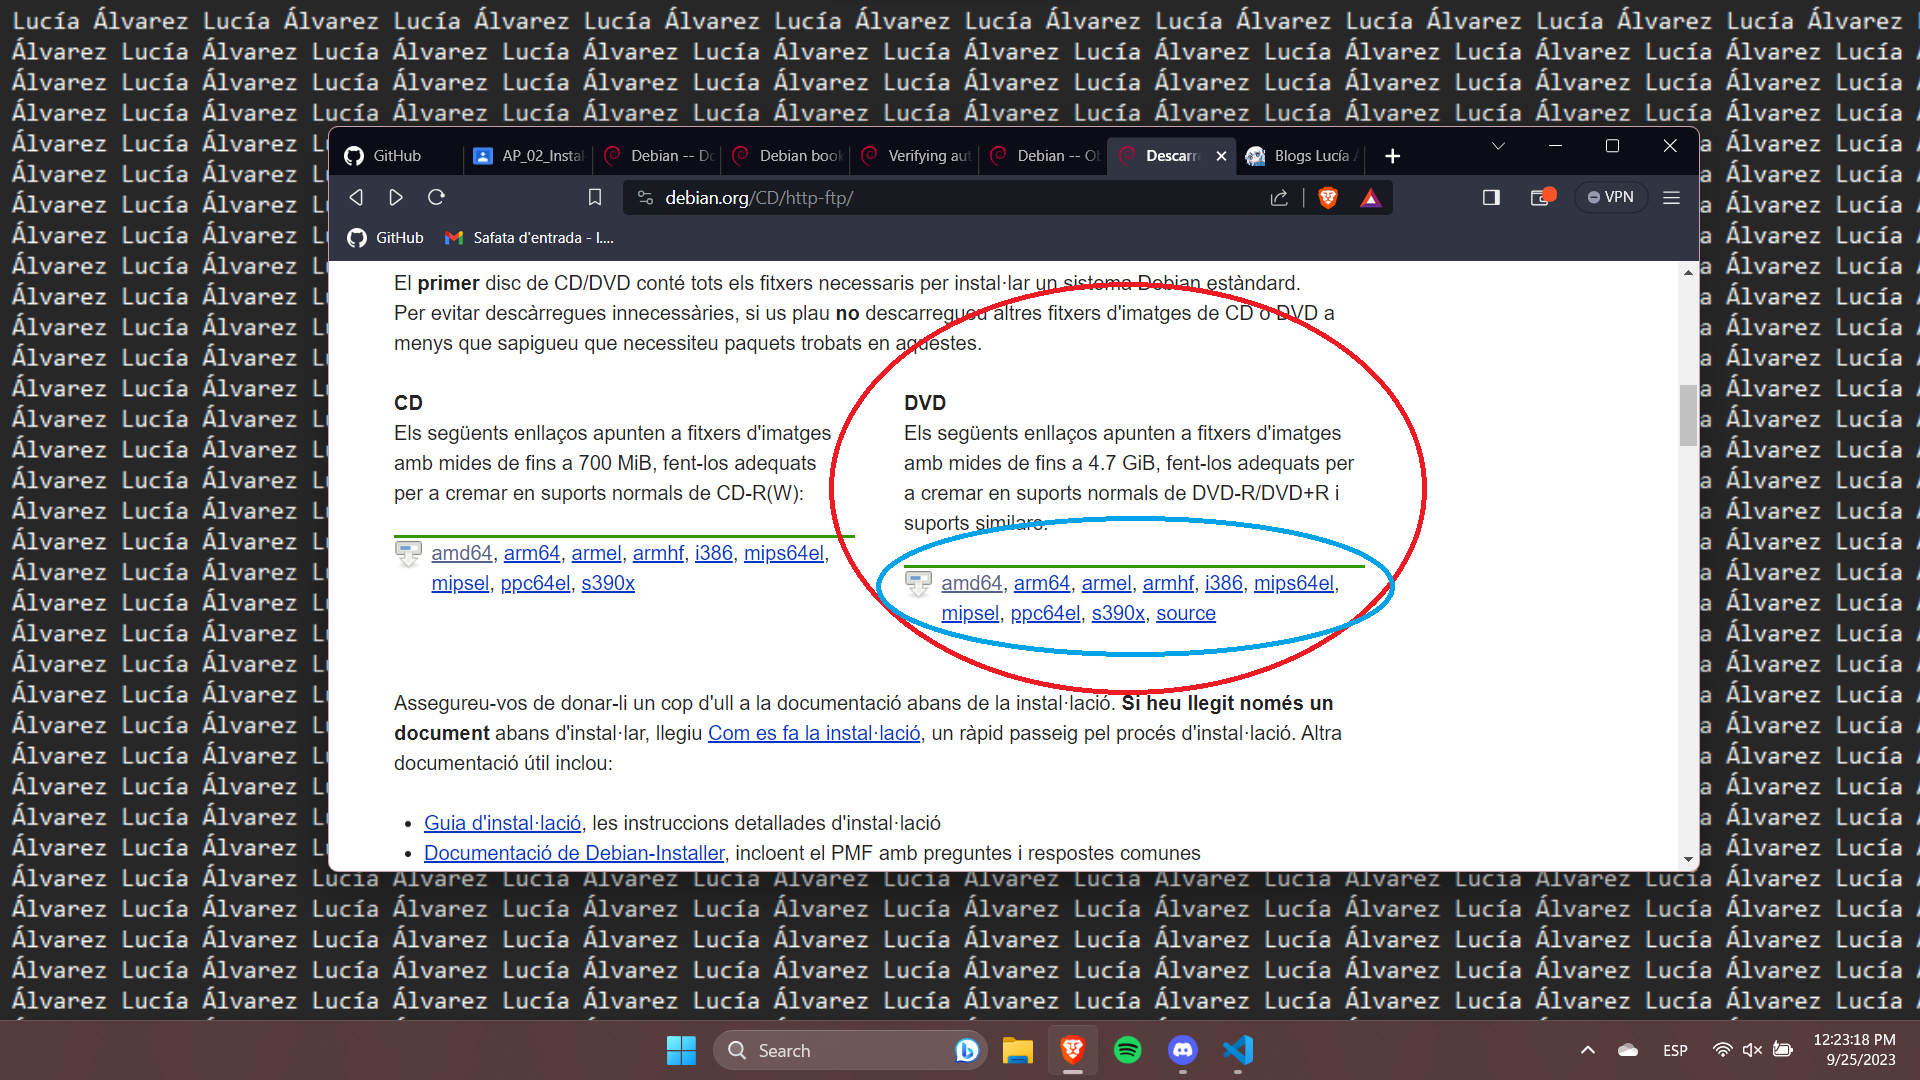Open the Brave Shields icon
Image resolution: width=1920 pixels, height=1080 pixels.
(x=1328, y=197)
